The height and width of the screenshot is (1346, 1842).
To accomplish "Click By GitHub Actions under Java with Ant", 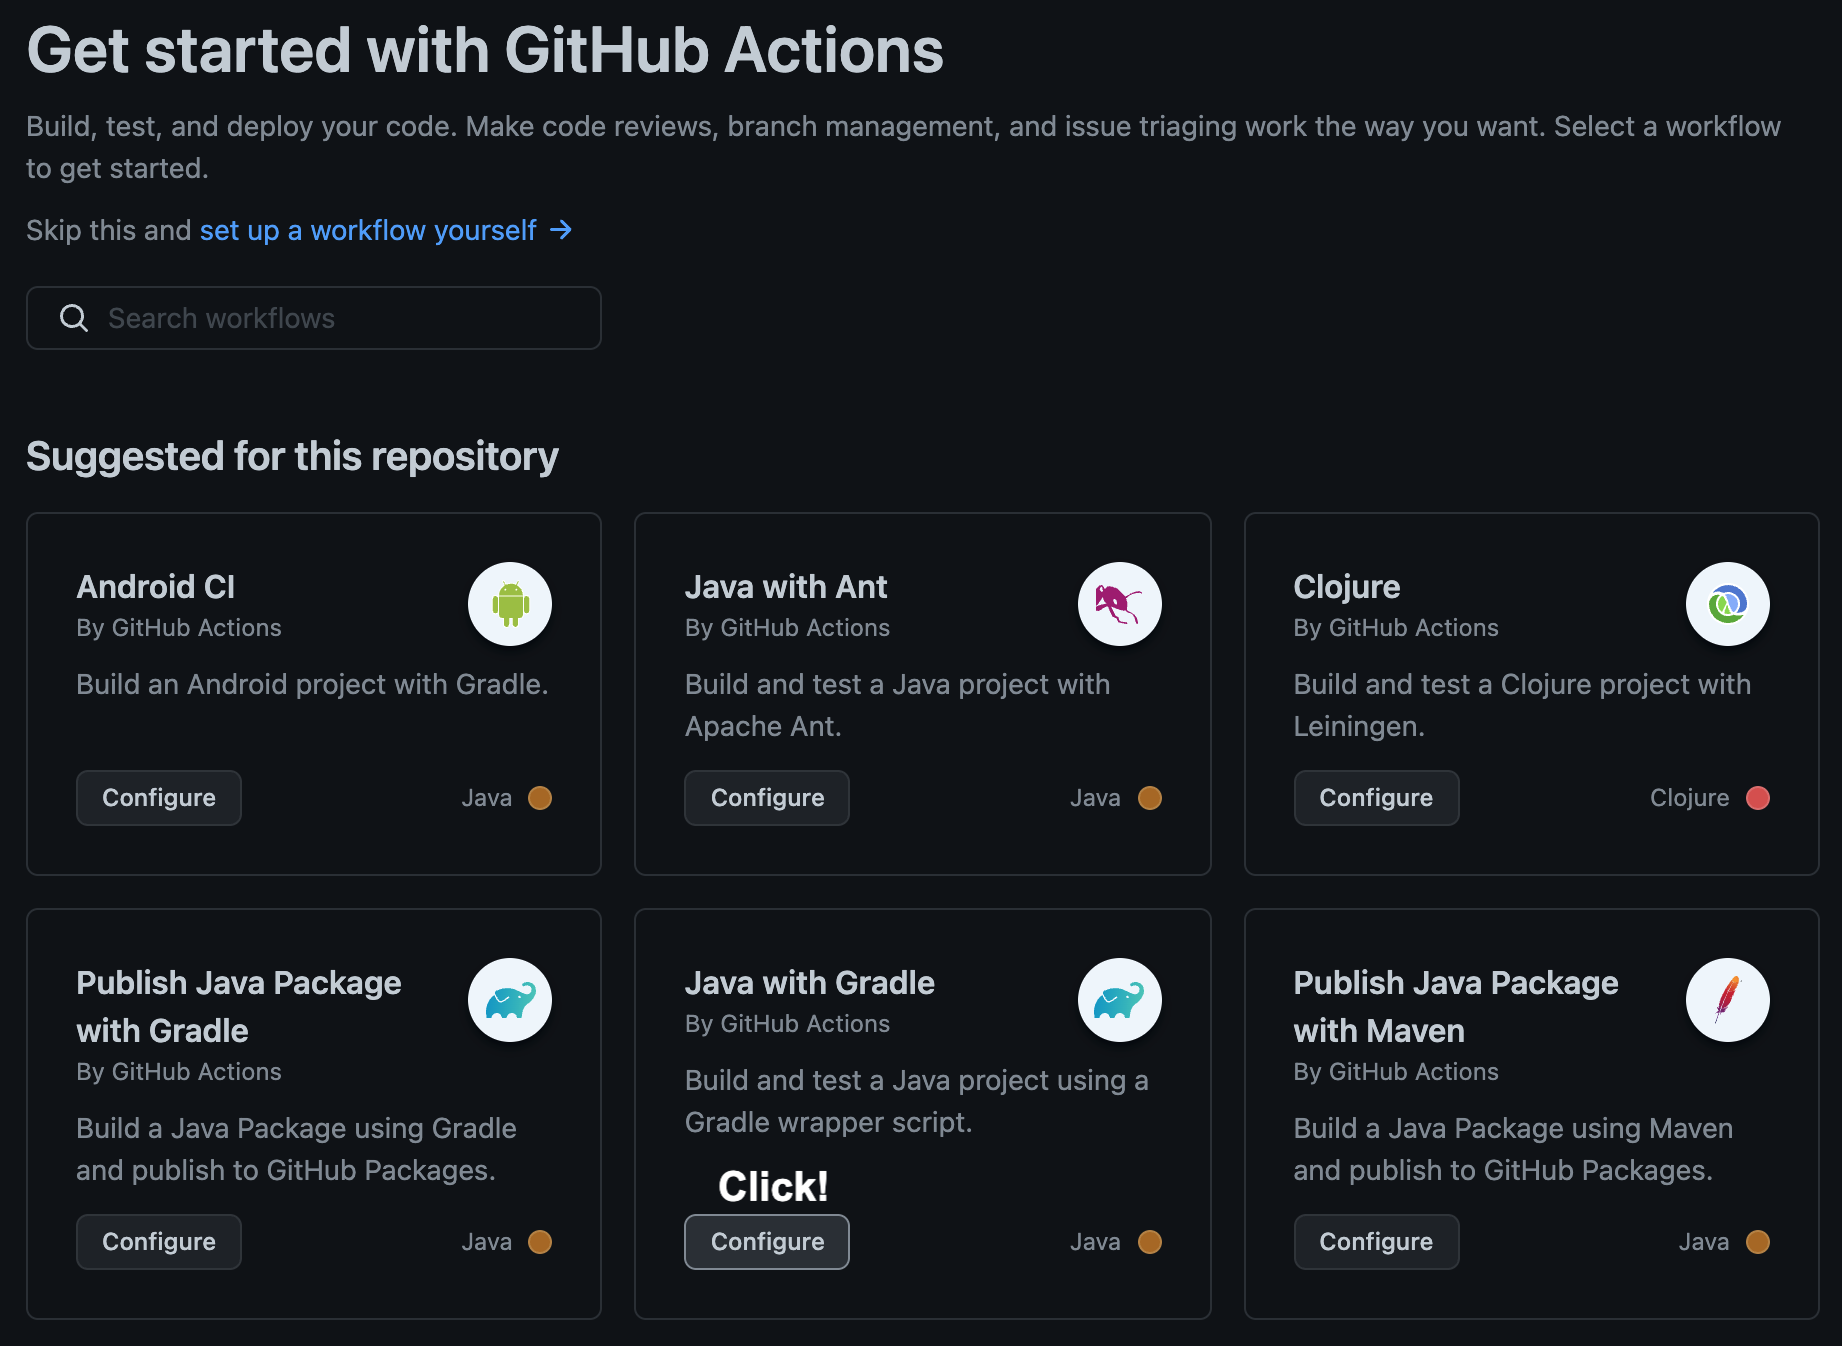I will 787,628.
